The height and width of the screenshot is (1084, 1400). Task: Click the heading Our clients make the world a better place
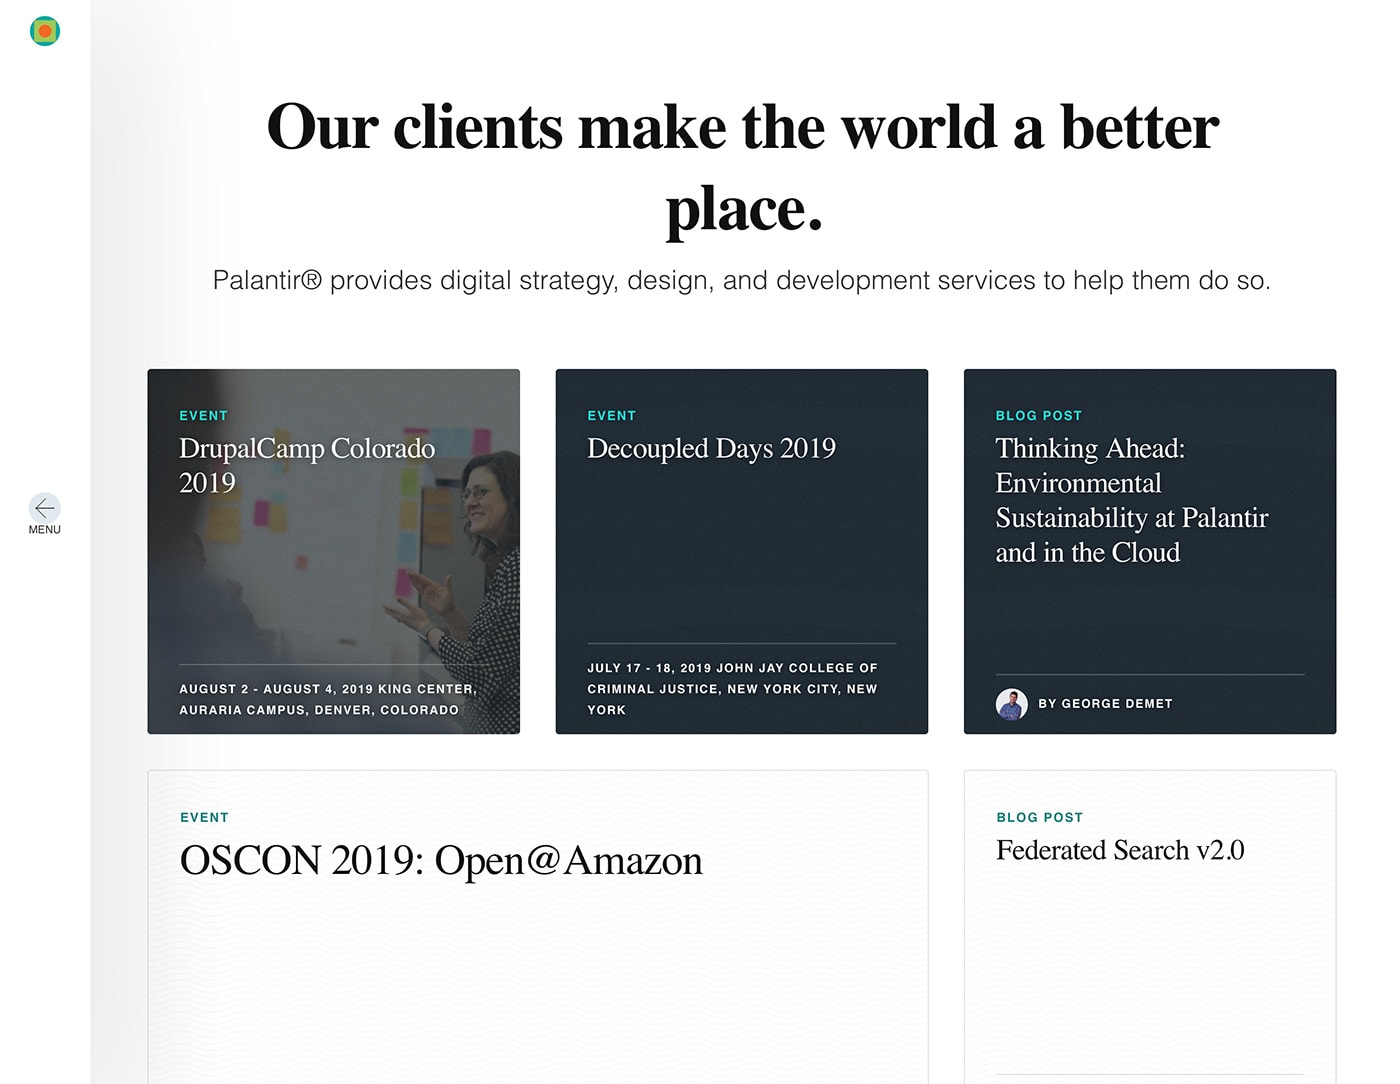click(743, 167)
